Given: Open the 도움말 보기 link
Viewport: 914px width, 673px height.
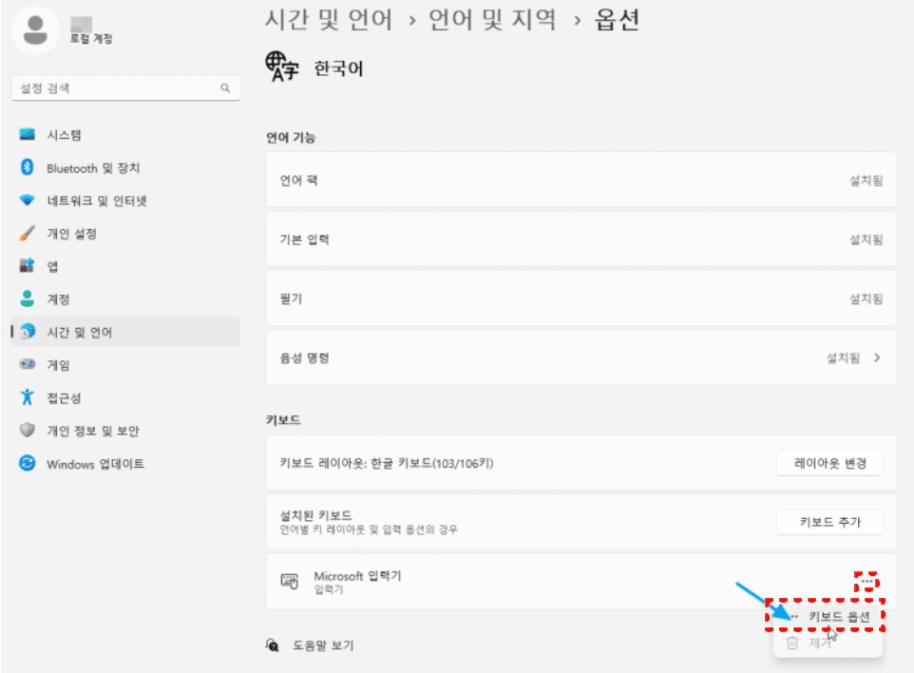Looking at the screenshot, I should click(x=323, y=646).
